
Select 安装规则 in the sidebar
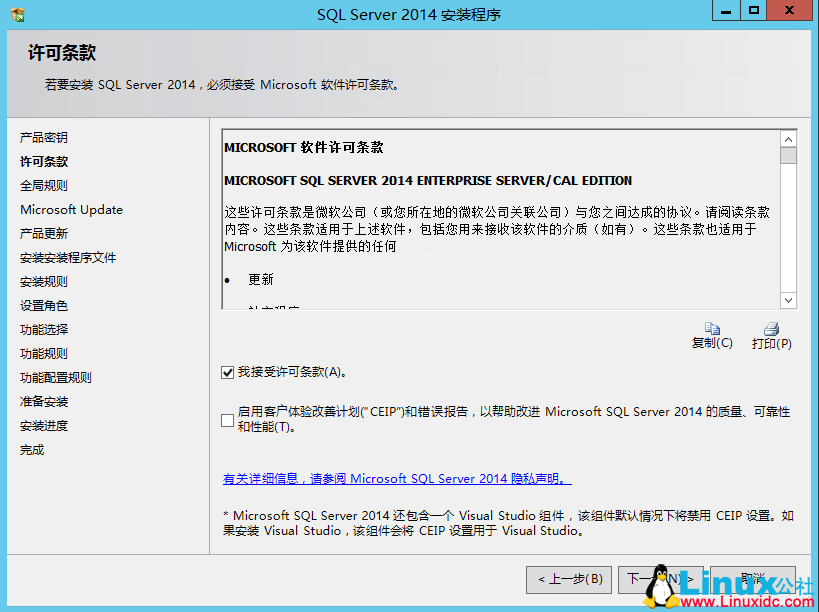[x=42, y=281]
